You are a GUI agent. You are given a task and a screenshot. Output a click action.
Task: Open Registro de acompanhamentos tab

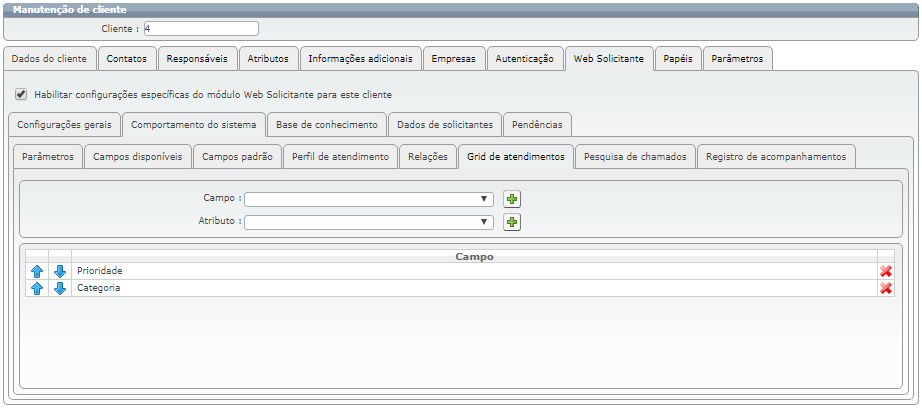776,157
